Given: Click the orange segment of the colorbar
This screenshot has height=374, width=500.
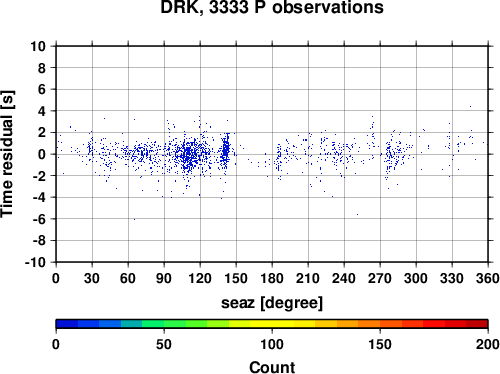Looking at the screenshot, I should point(369,324).
